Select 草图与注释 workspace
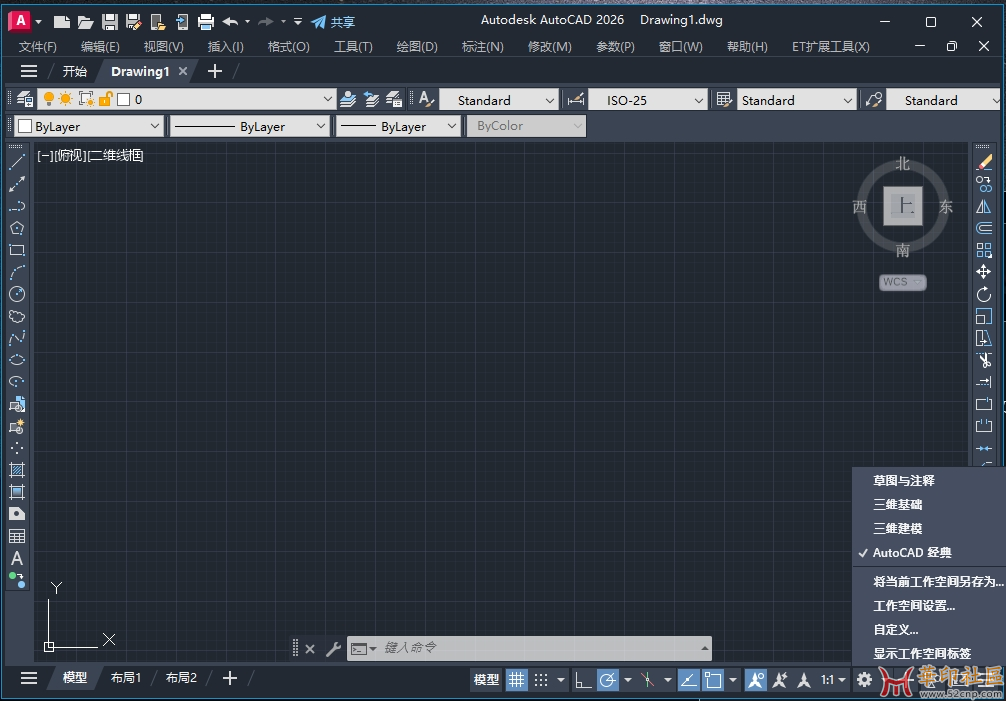Image resolution: width=1006 pixels, height=701 pixels. coord(903,480)
